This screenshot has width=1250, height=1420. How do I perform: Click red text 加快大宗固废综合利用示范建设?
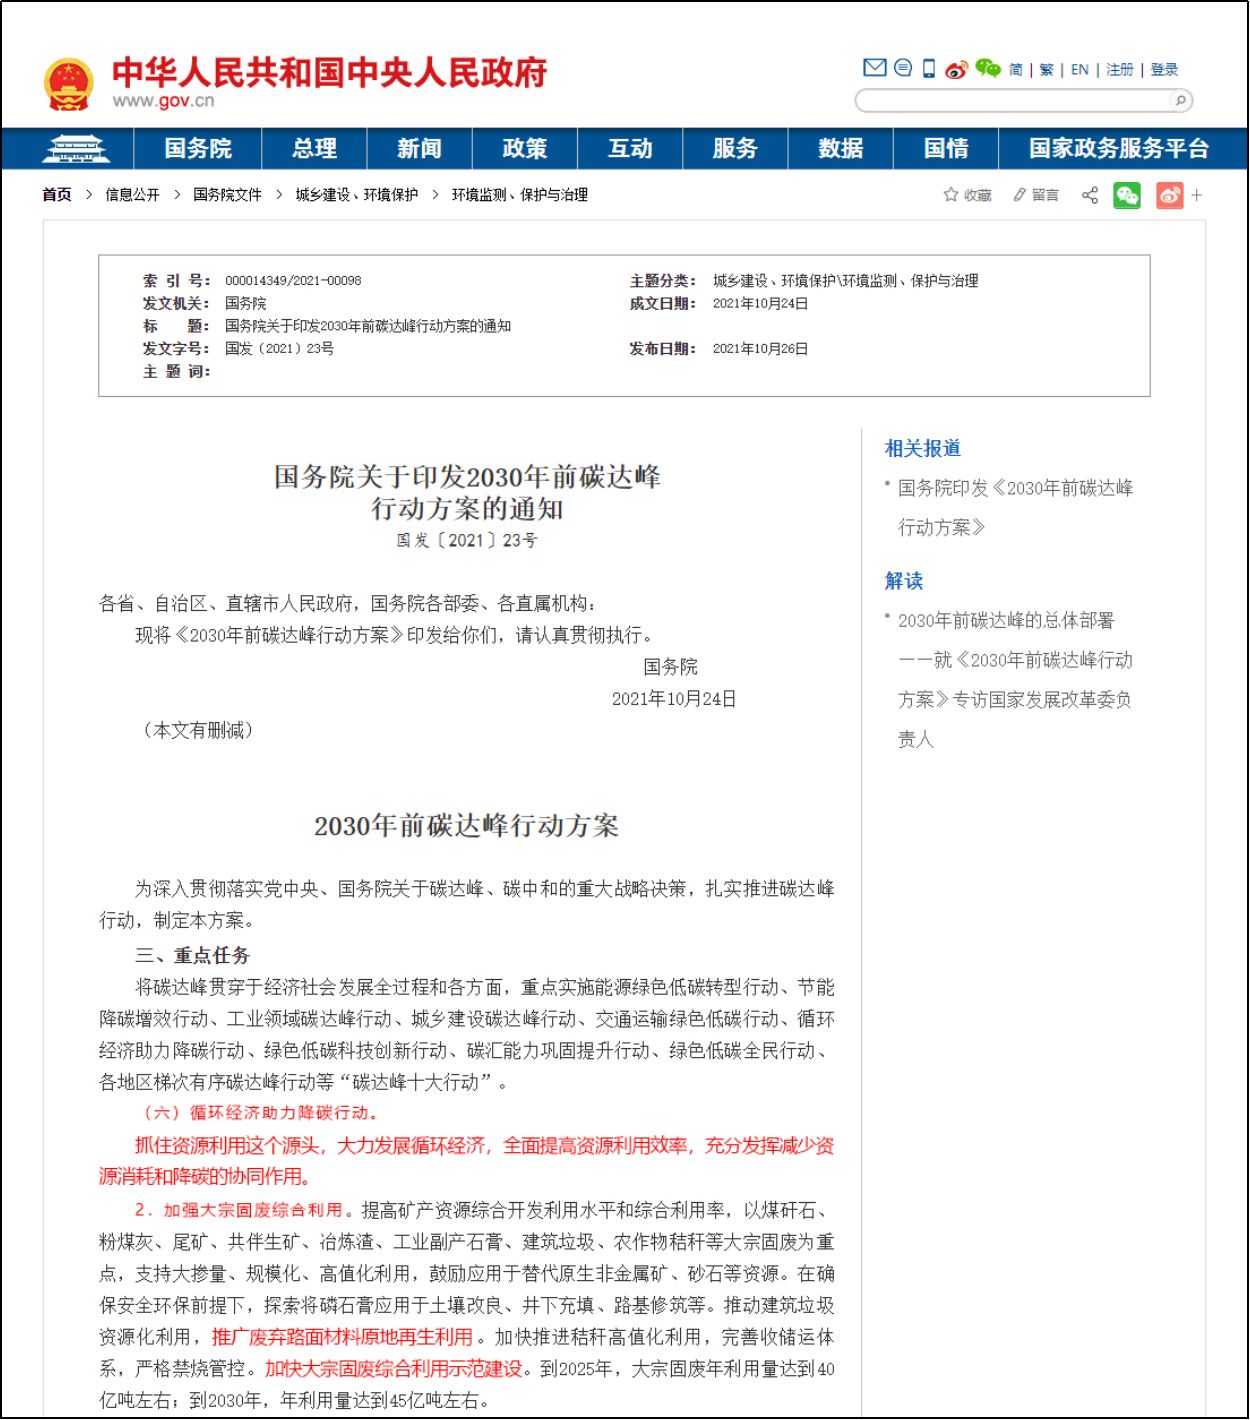tap(394, 1369)
